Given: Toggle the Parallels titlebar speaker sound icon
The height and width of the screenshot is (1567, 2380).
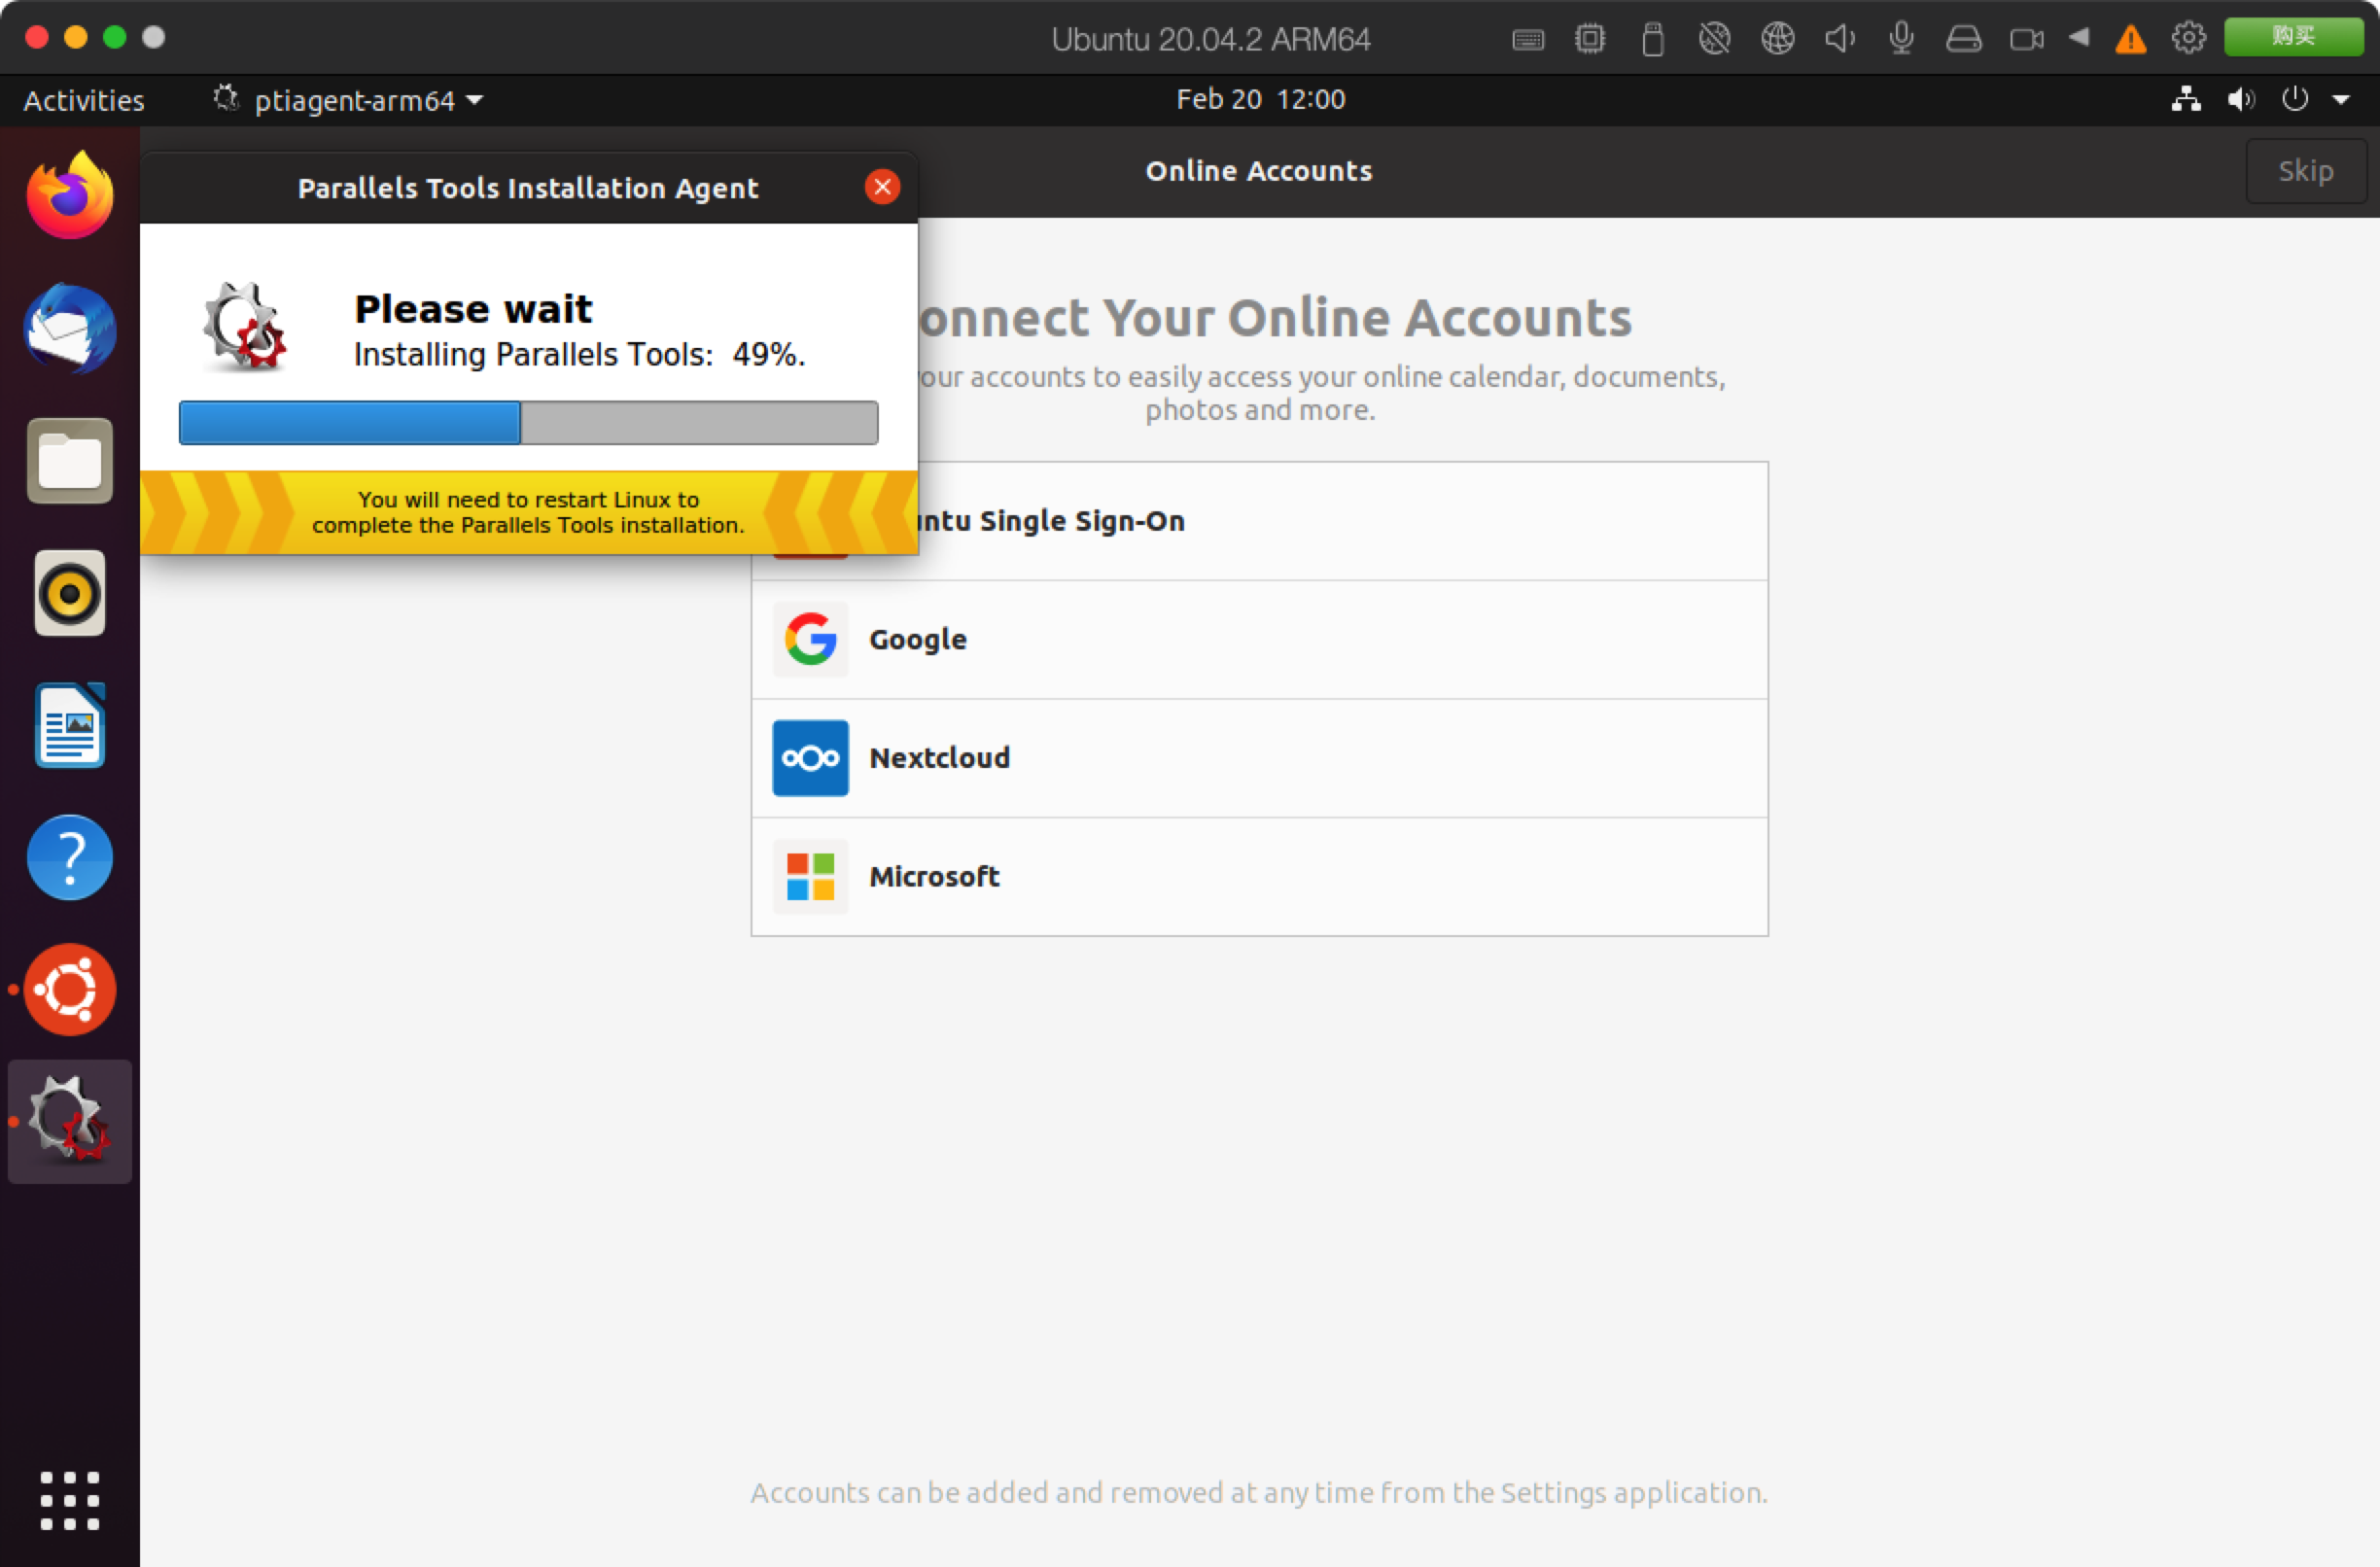Looking at the screenshot, I should click(x=1839, y=38).
